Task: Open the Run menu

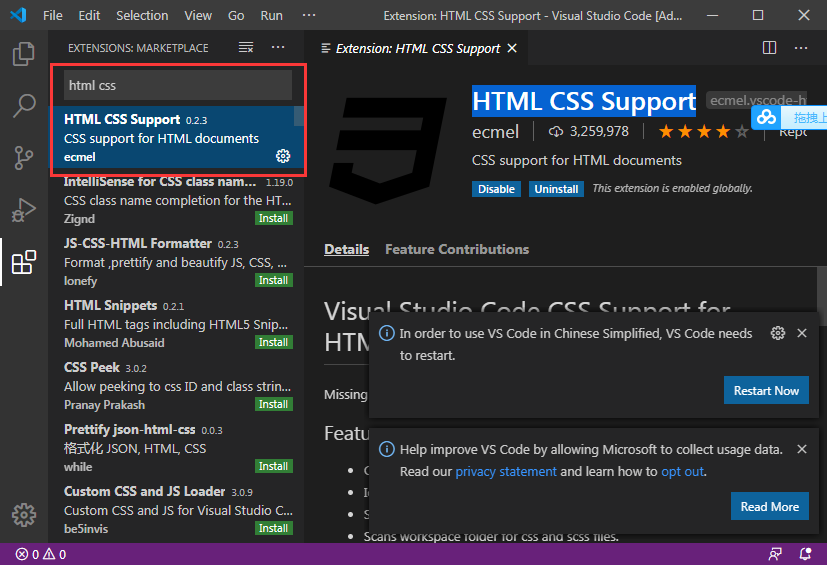Action: (x=272, y=15)
